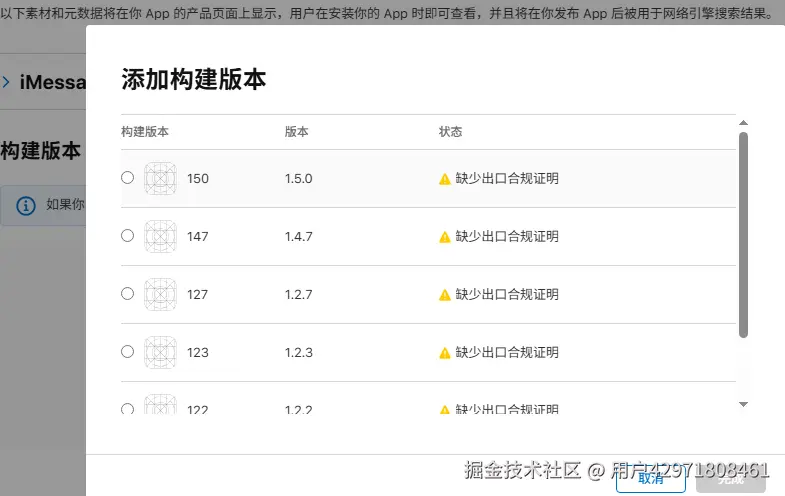Select the radio button for build 147
This screenshot has width=785, height=496.
(128, 236)
